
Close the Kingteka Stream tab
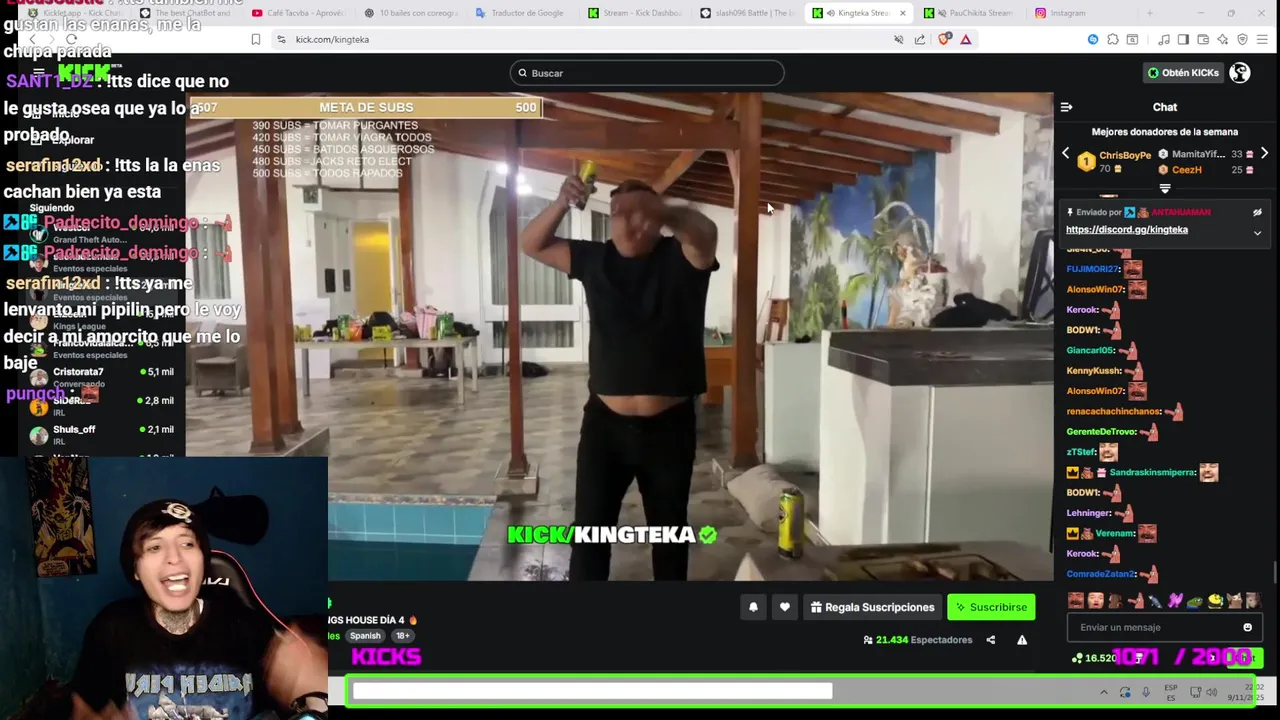tap(902, 13)
